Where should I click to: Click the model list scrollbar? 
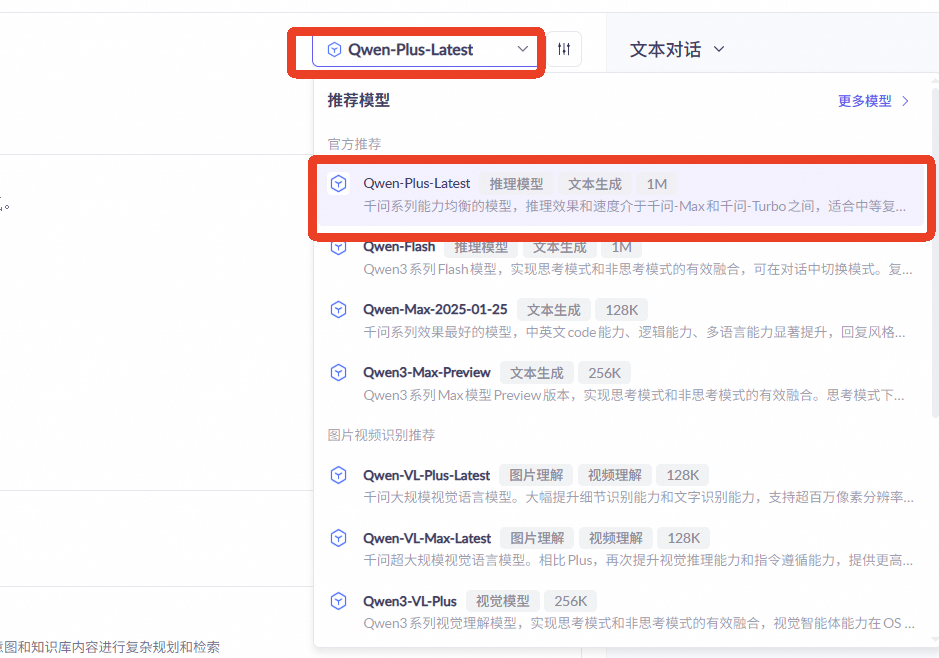click(x=935, y=253)
